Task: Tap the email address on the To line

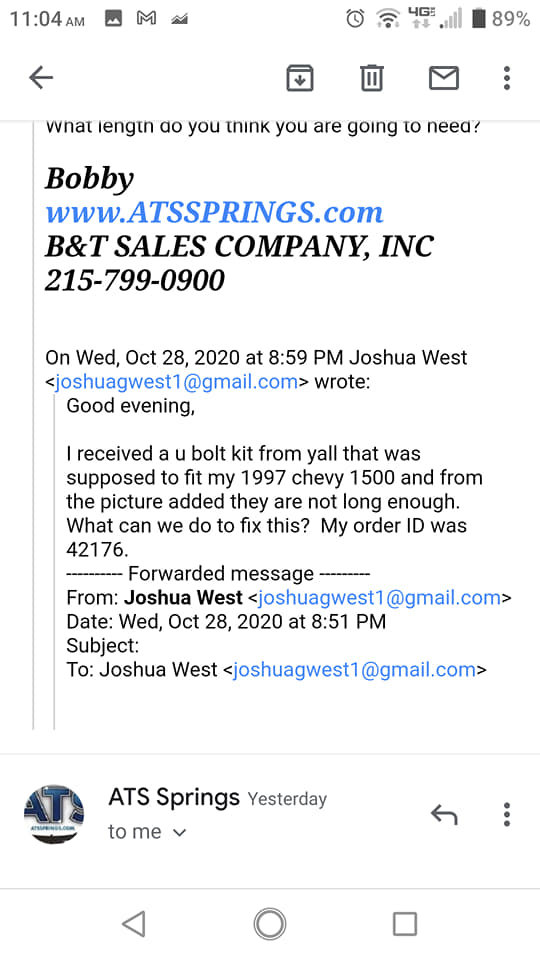Action: (x=354, y=669)
